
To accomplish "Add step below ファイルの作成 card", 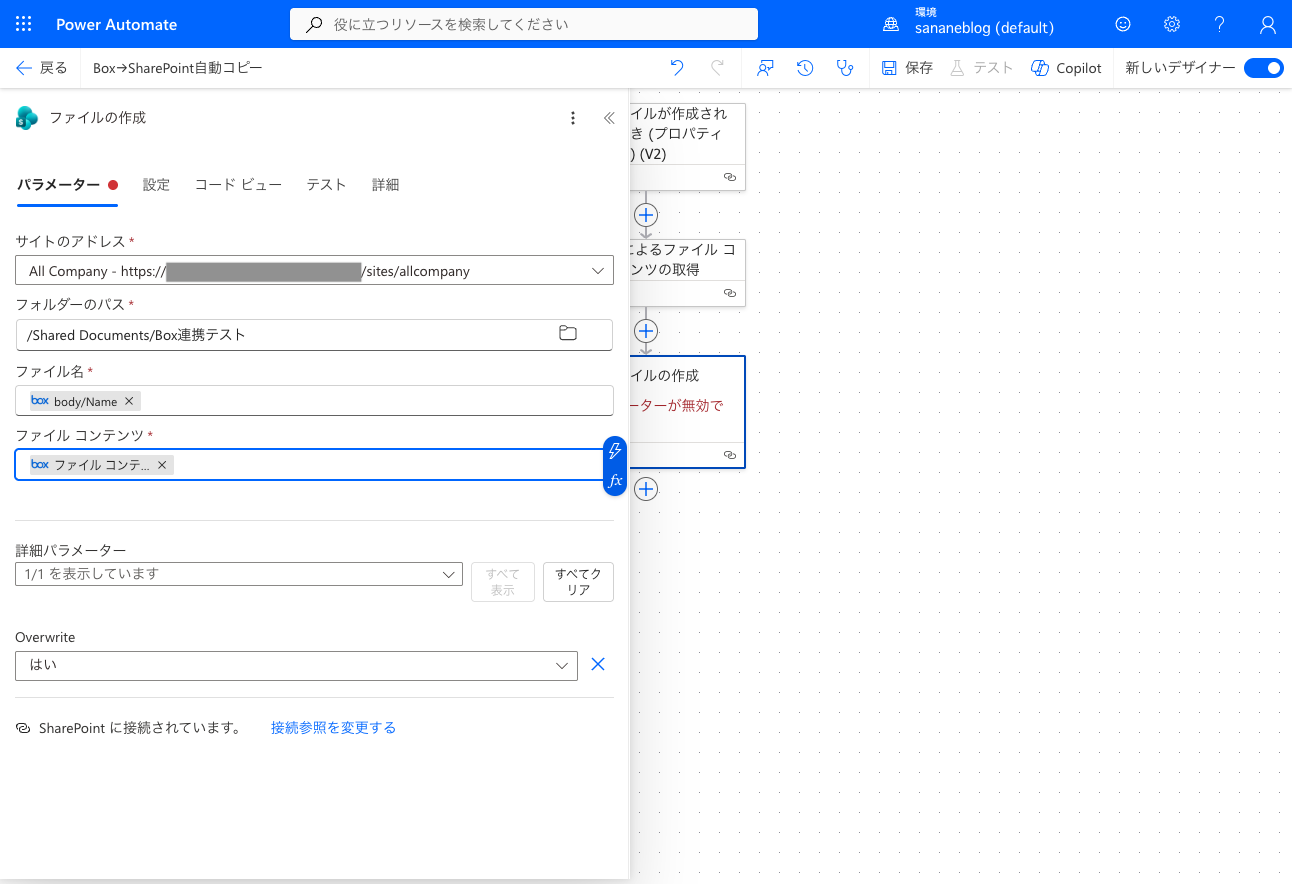I will click(646, 489).
